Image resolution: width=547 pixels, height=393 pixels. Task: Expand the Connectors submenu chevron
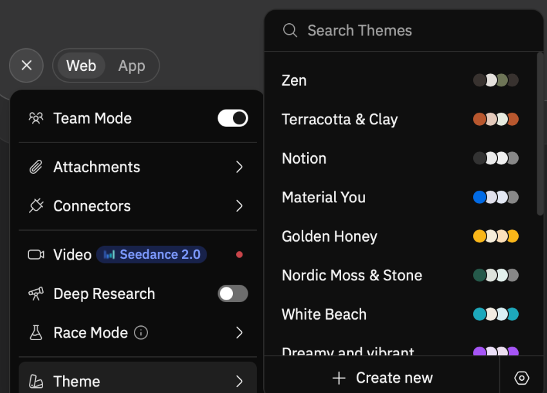pos(239,206)
